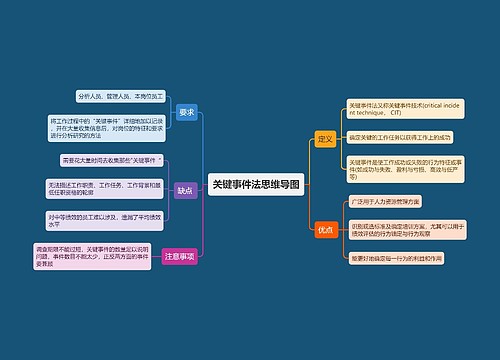
Task: Select the 要求 node 分析人员、管理人员、本岗位员工
Action: 121,96
